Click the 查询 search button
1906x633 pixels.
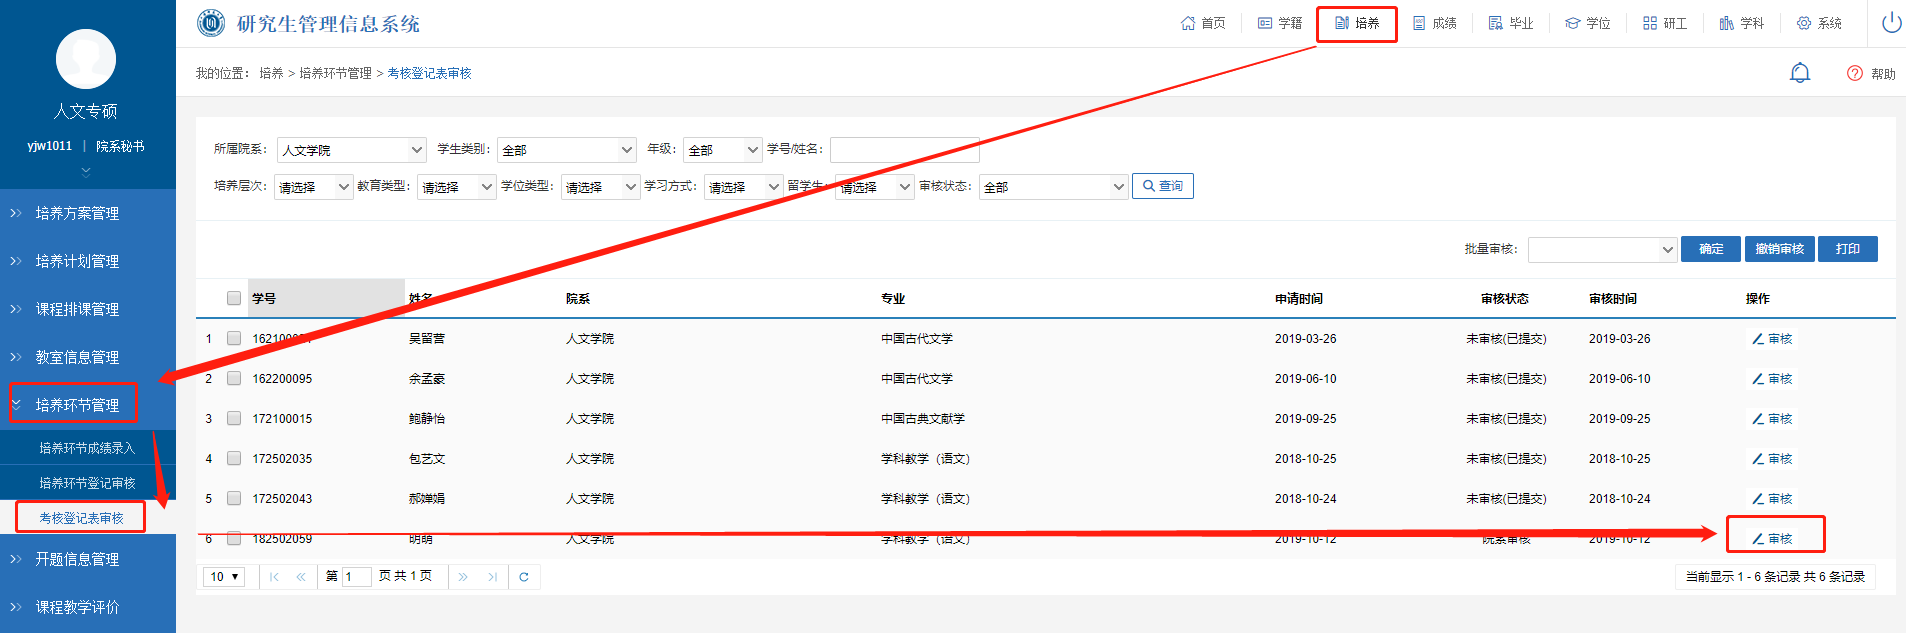[1162, 186]
